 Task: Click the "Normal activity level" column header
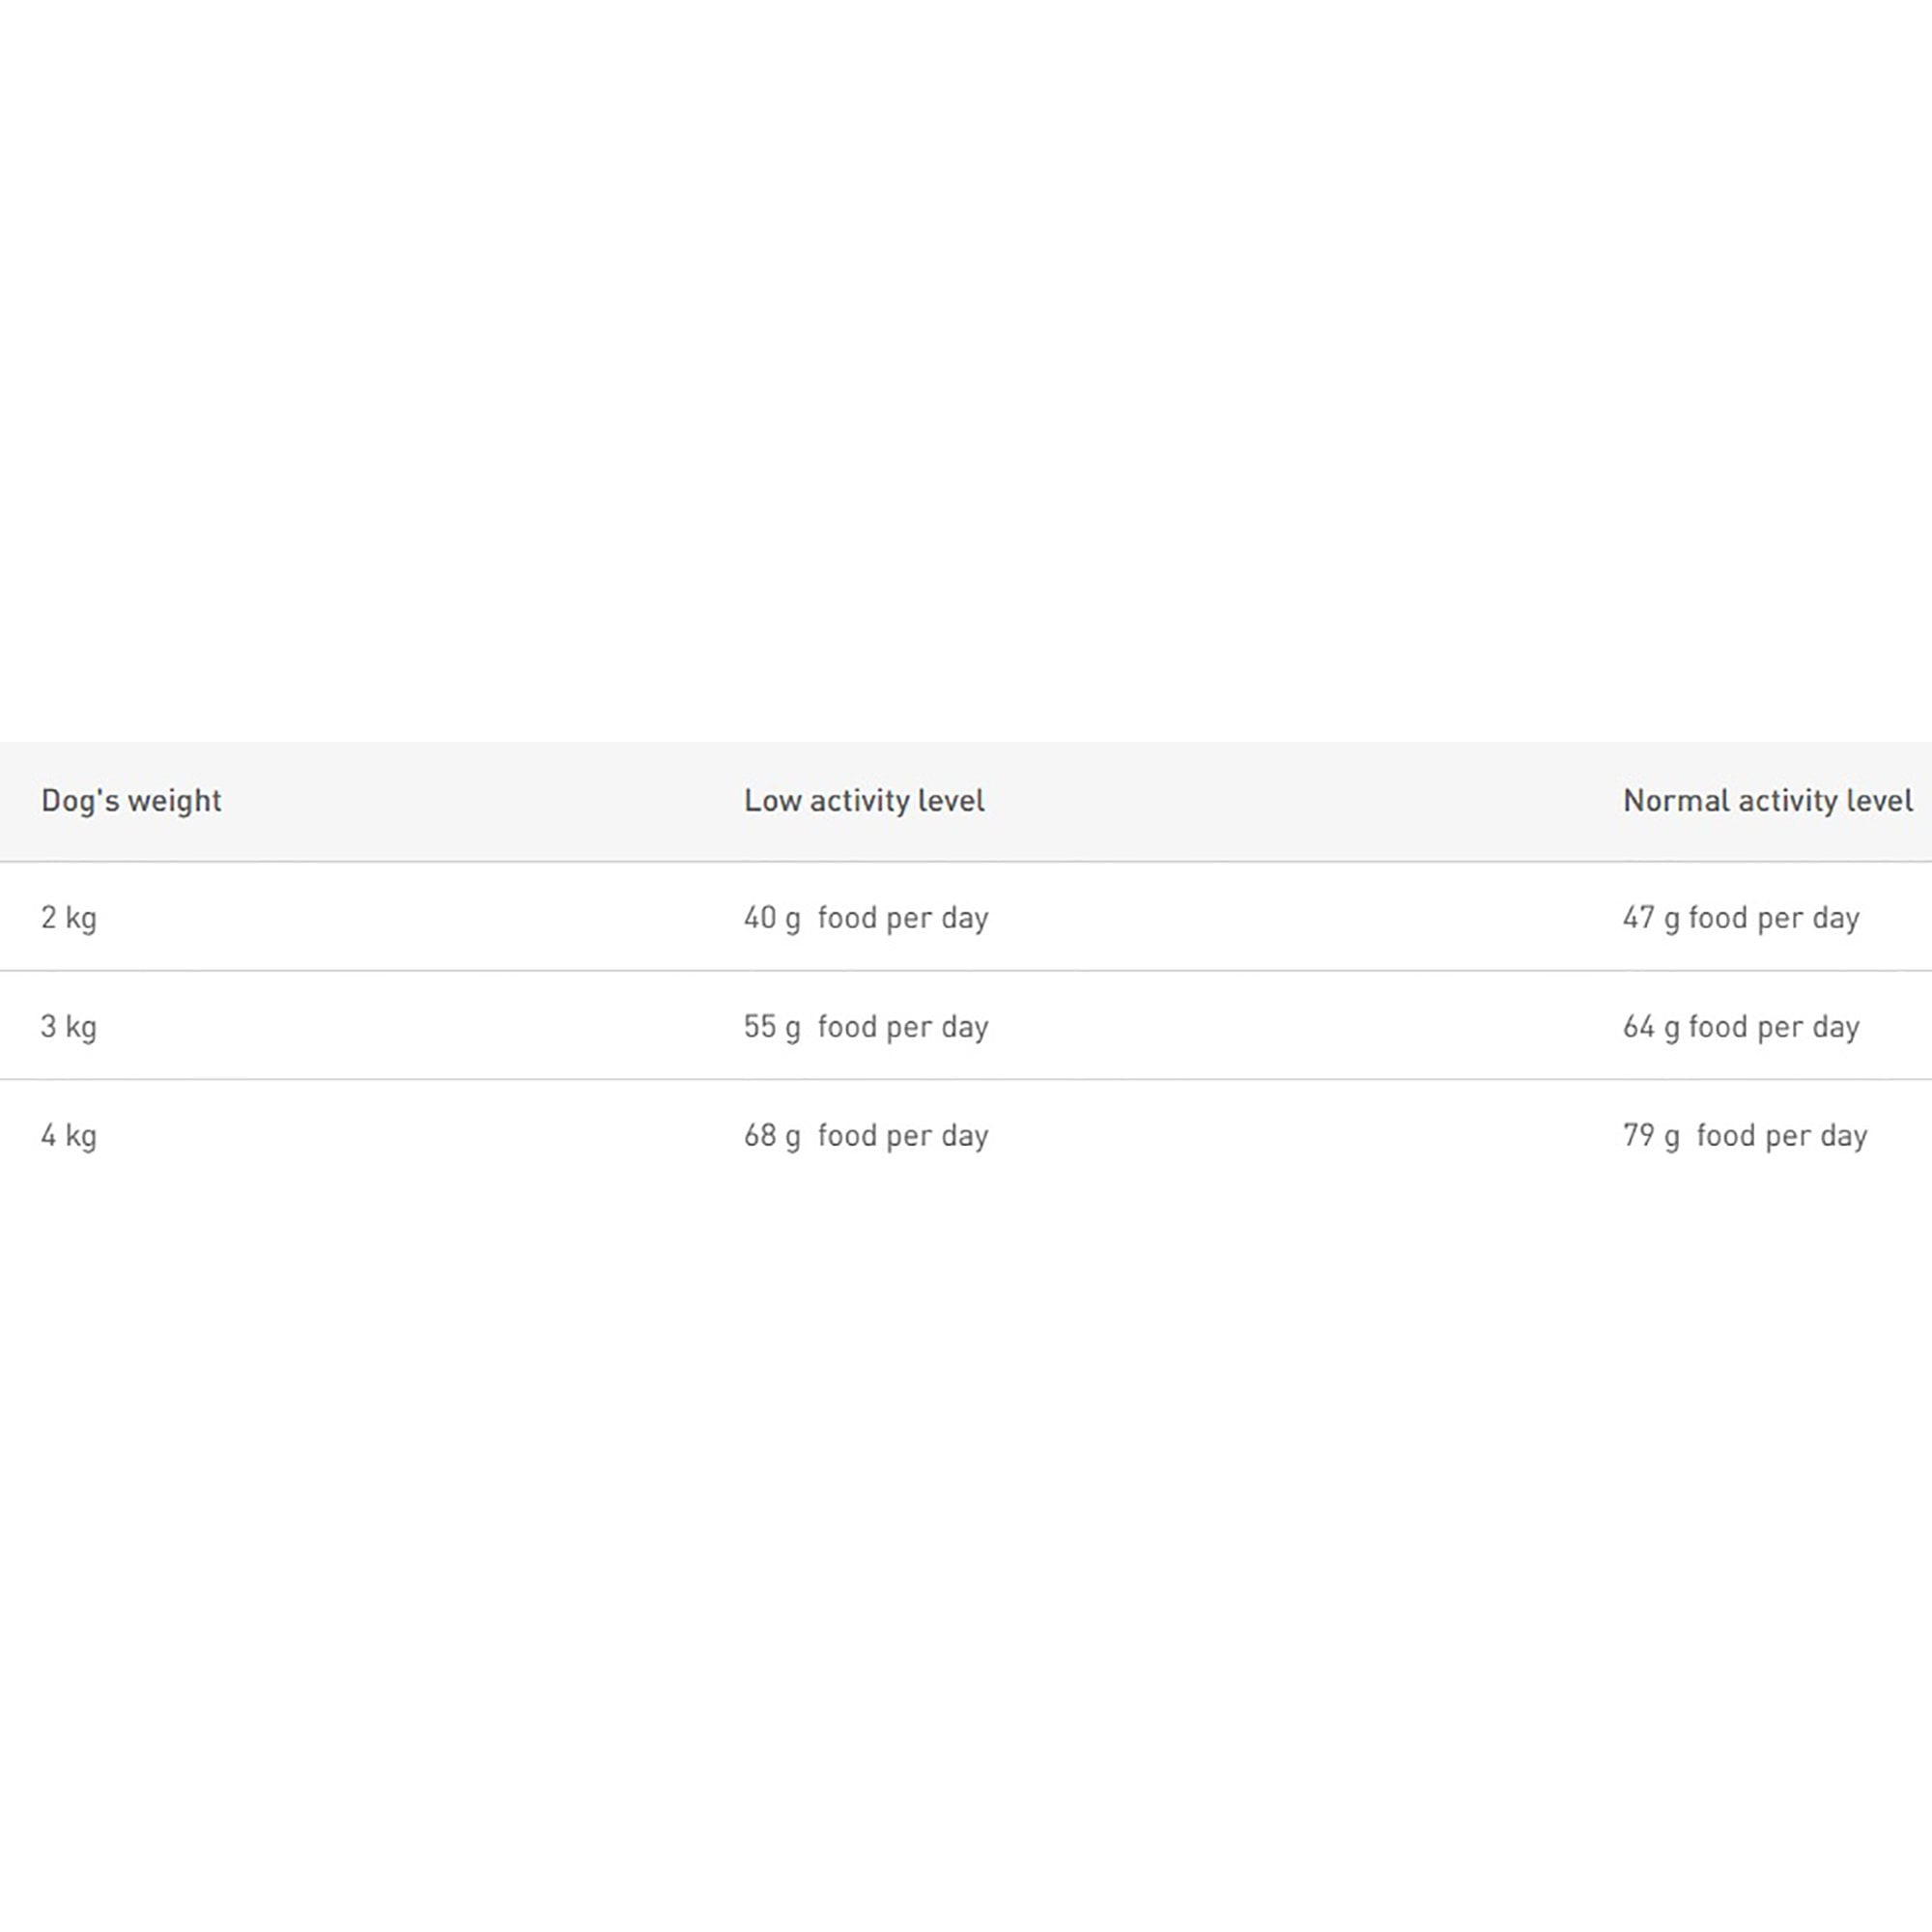[x=1767, y=801]
